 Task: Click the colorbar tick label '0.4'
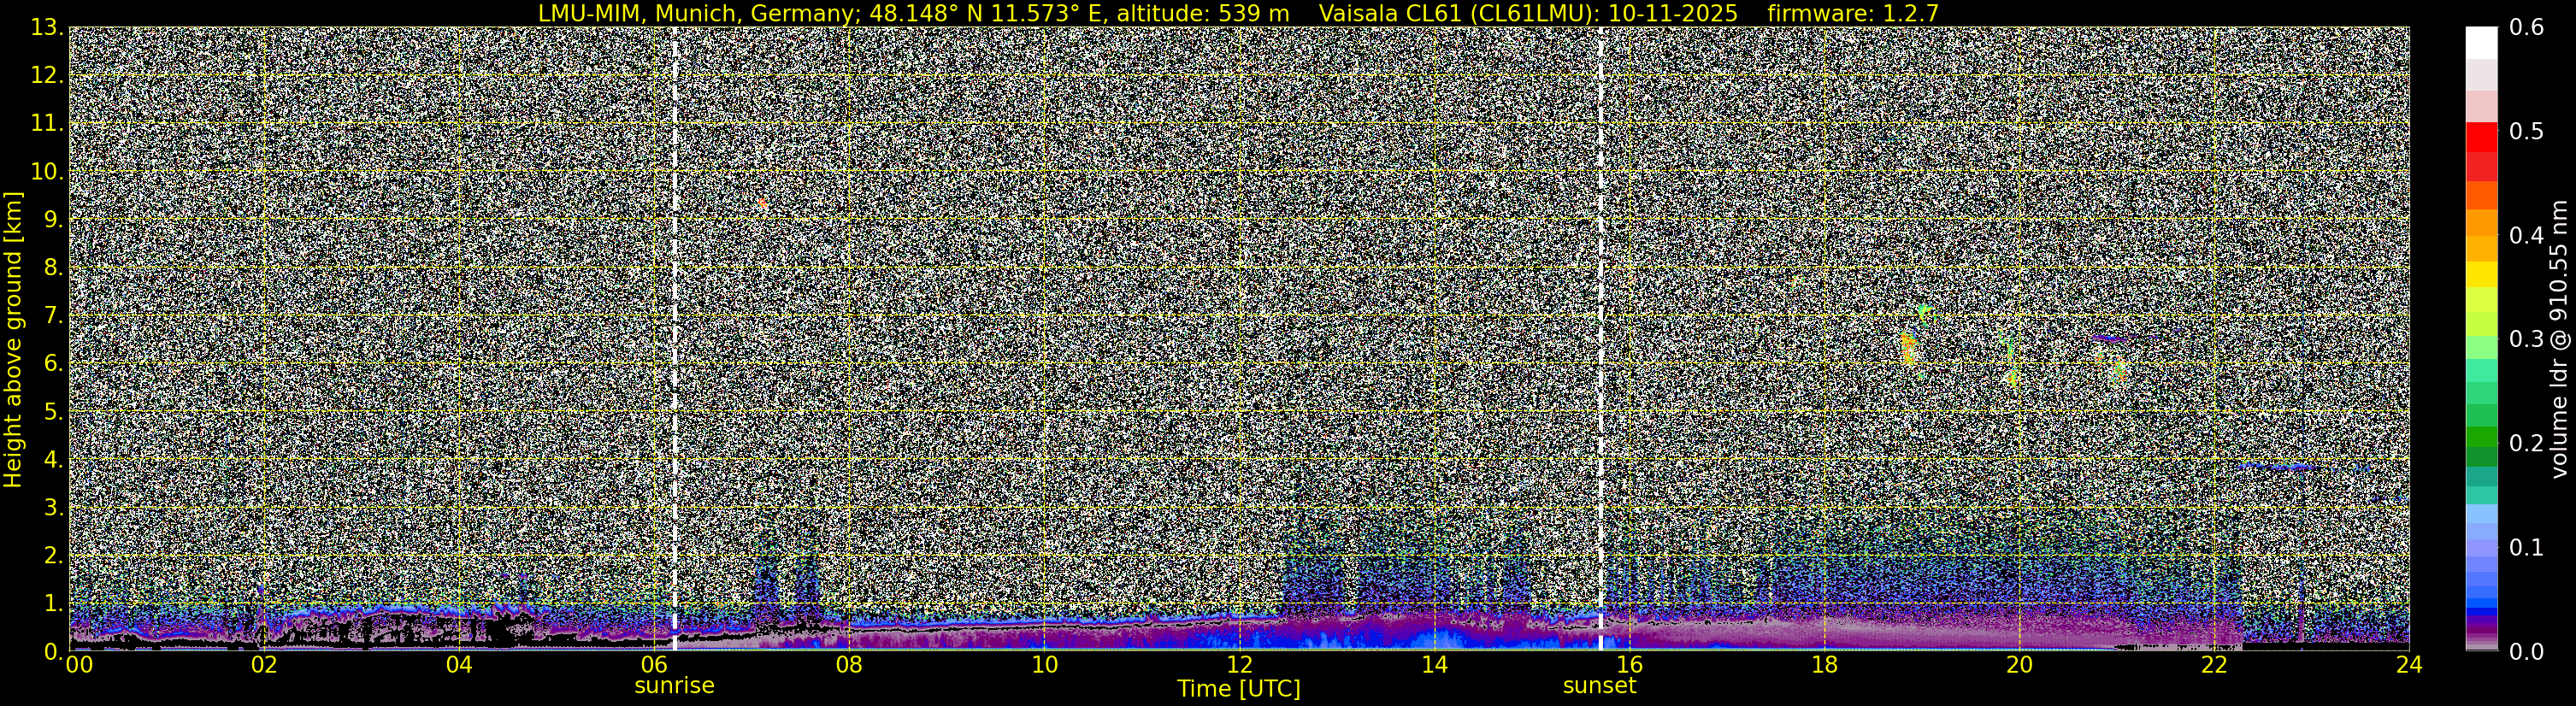(x=2527, y=236)
